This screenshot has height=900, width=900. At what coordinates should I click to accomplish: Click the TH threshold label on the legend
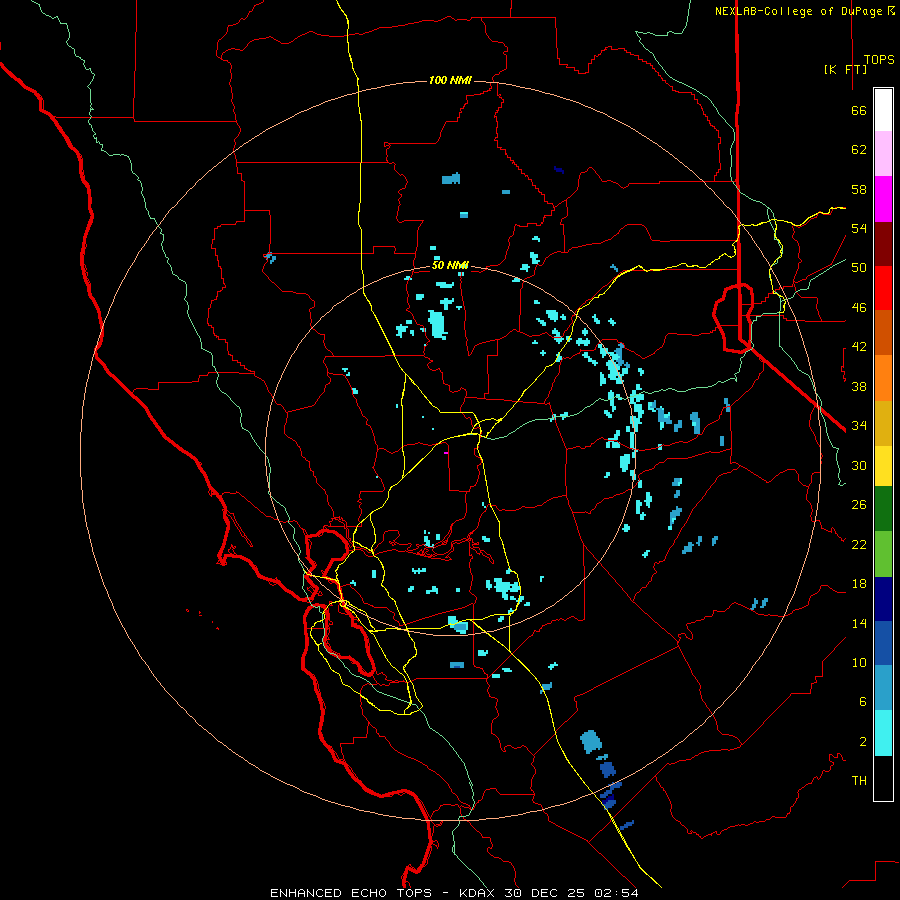(859, 781)
